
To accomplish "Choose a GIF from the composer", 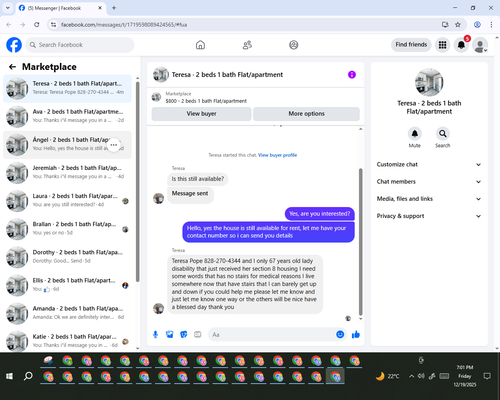I will [198, 334].
